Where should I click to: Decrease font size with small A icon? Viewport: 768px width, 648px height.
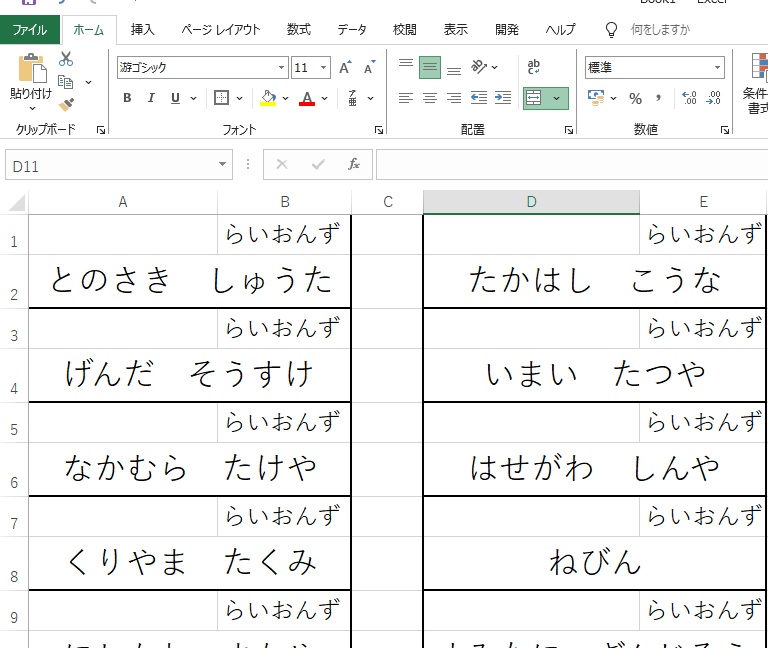click(x=369, y=67)
